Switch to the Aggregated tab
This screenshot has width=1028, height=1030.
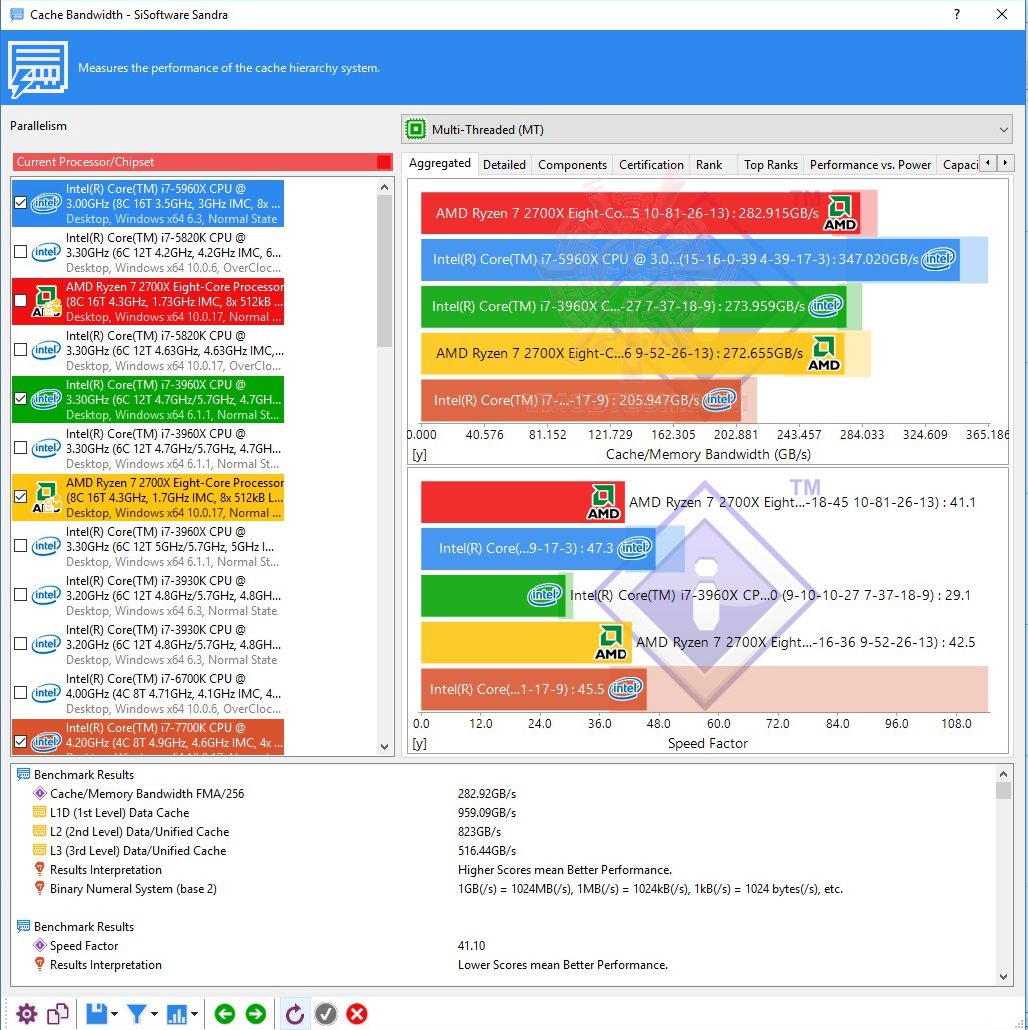click(x=439, y=163)
